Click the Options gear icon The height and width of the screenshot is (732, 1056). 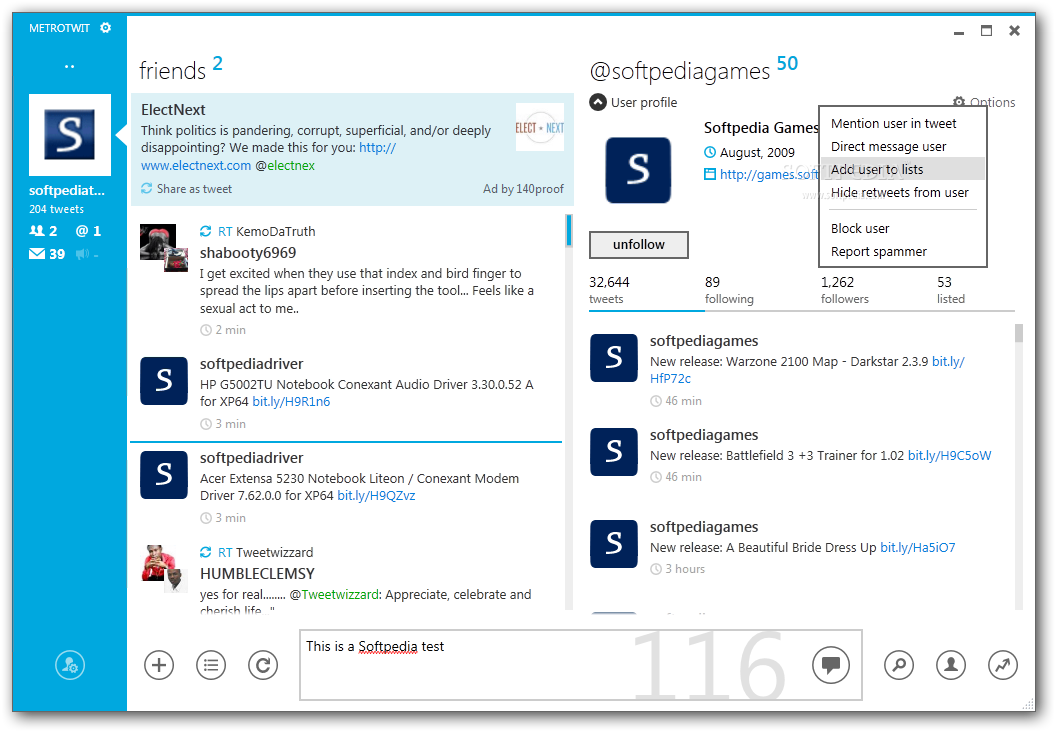958,102
